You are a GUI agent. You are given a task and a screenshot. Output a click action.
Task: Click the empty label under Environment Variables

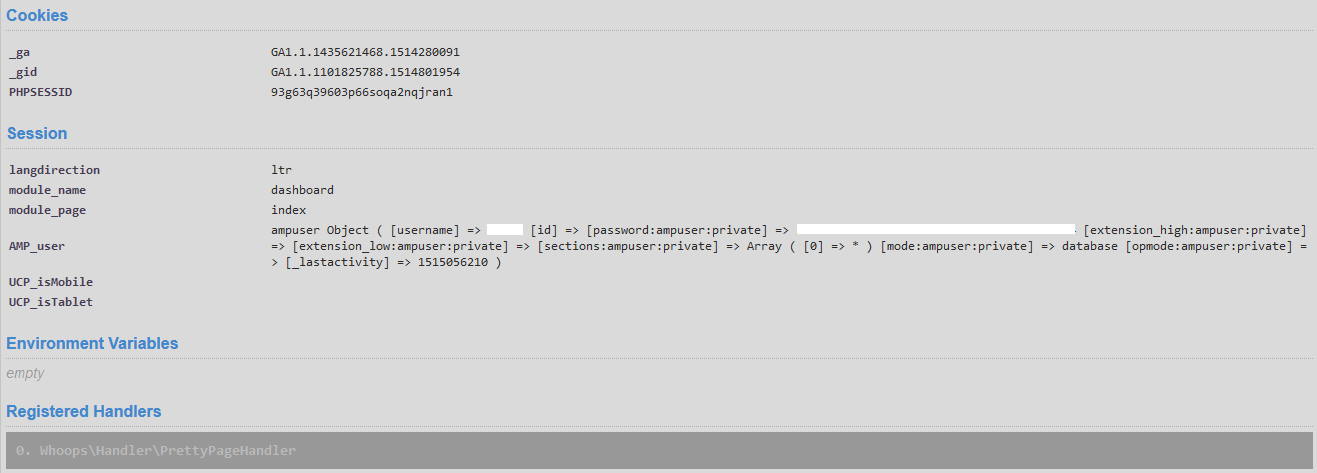25,374
